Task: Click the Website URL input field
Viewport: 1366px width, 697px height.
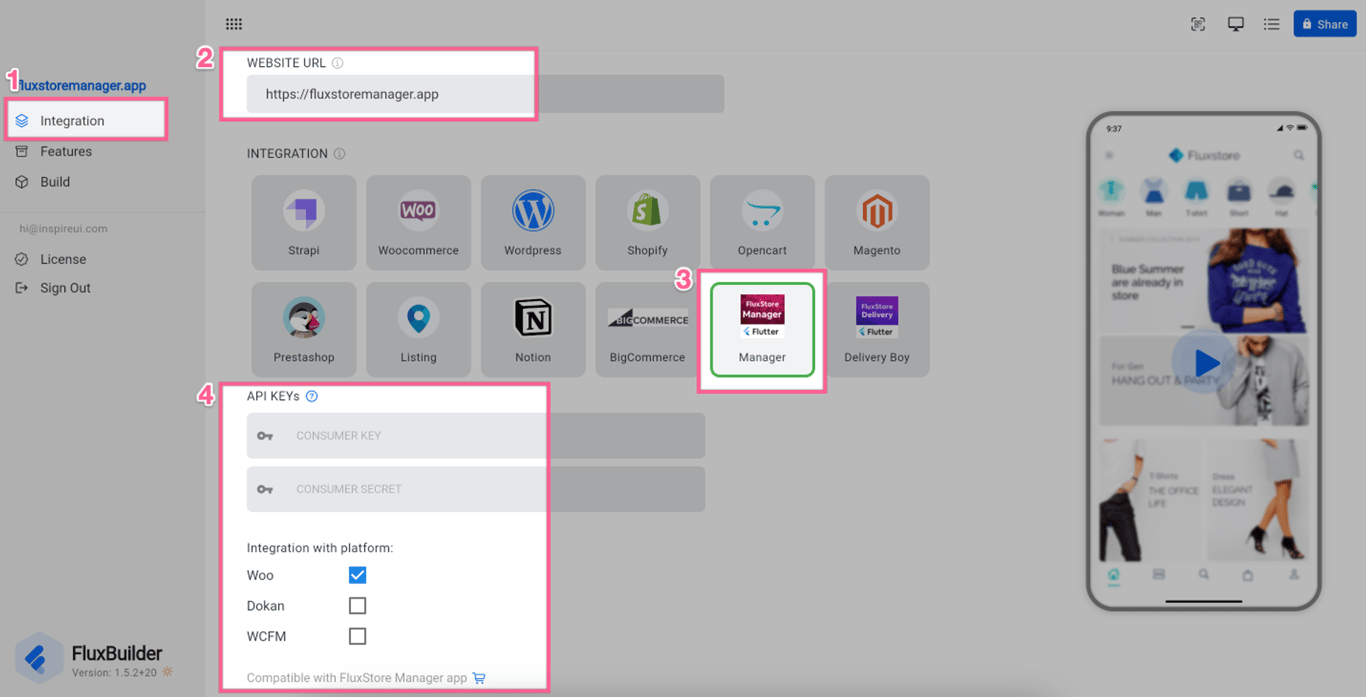Action: click(x=485, y=94)
